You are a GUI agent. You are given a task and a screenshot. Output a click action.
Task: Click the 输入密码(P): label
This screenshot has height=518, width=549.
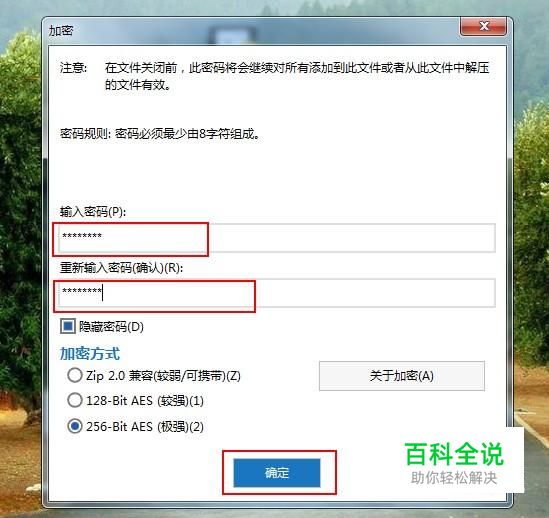point(93,212)
